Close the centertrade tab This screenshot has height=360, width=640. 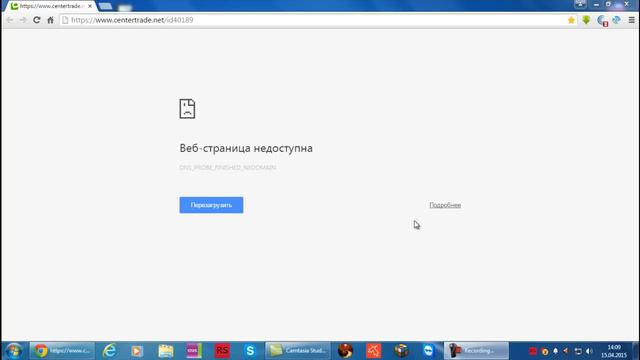[90, 6]
